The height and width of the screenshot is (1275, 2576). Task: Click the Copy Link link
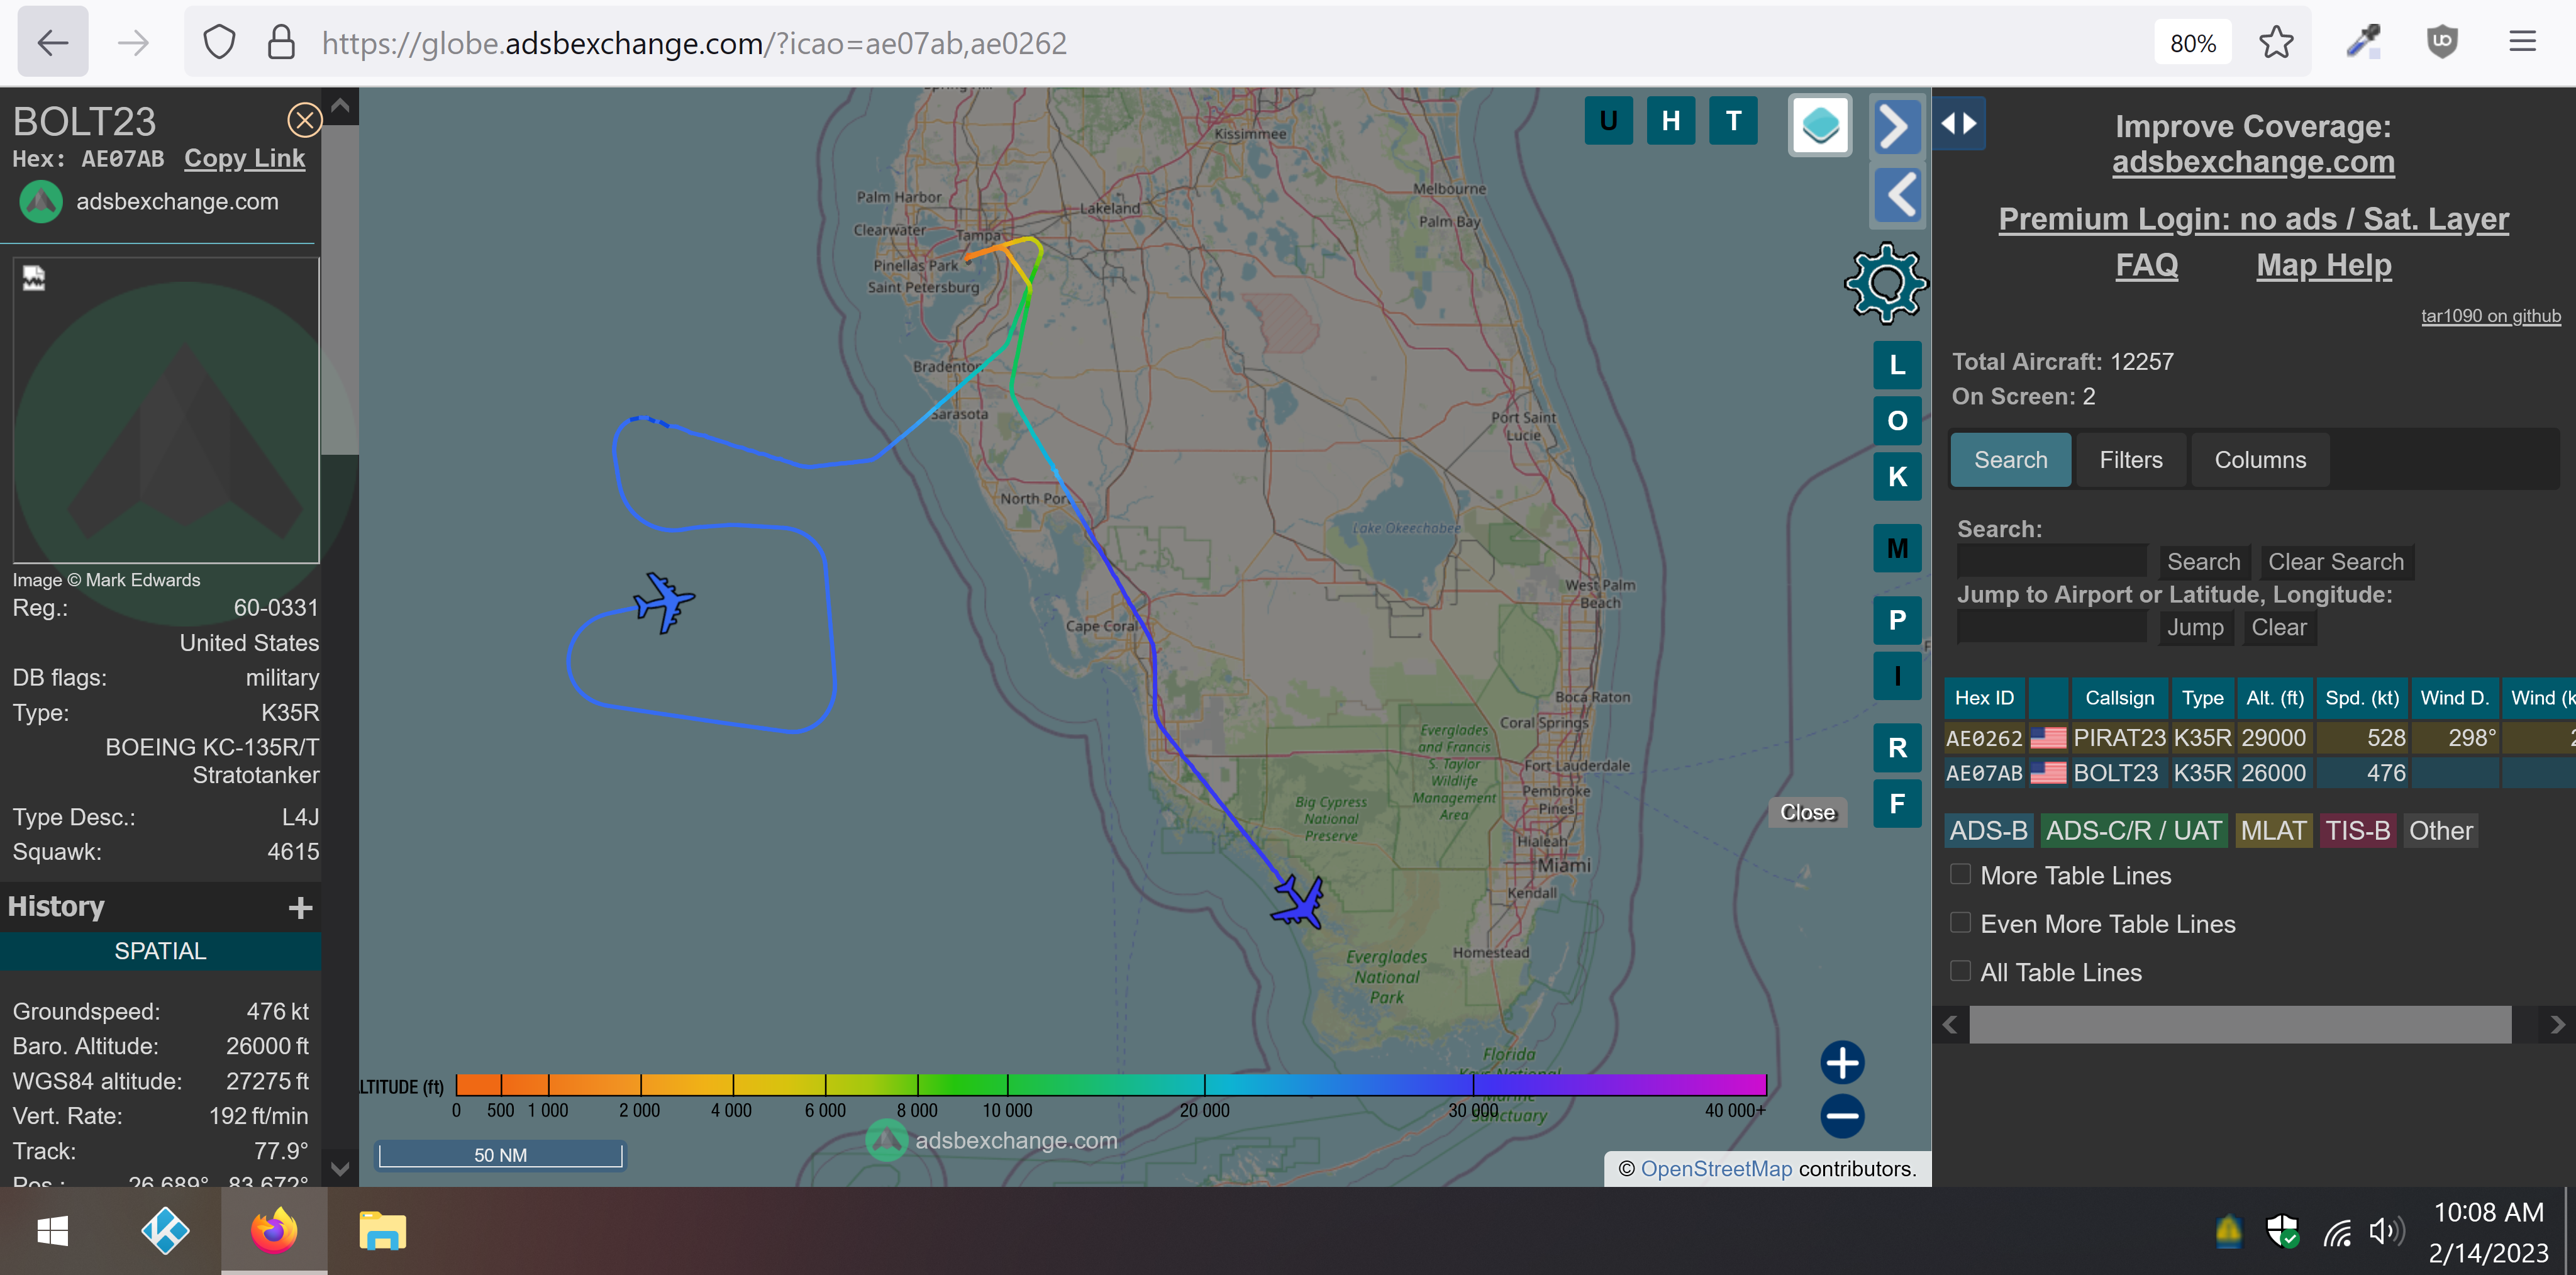[x=244, y=158]
